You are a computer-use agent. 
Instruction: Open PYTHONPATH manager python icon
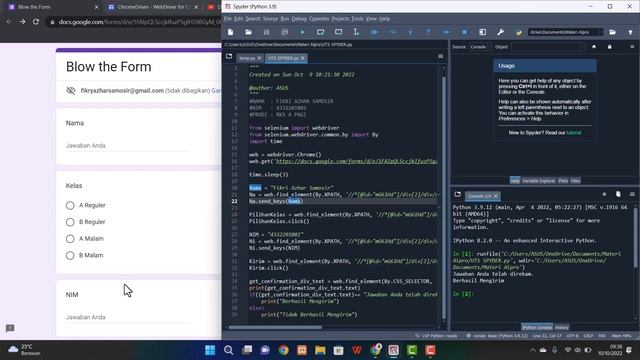click(x=519, y=32)
